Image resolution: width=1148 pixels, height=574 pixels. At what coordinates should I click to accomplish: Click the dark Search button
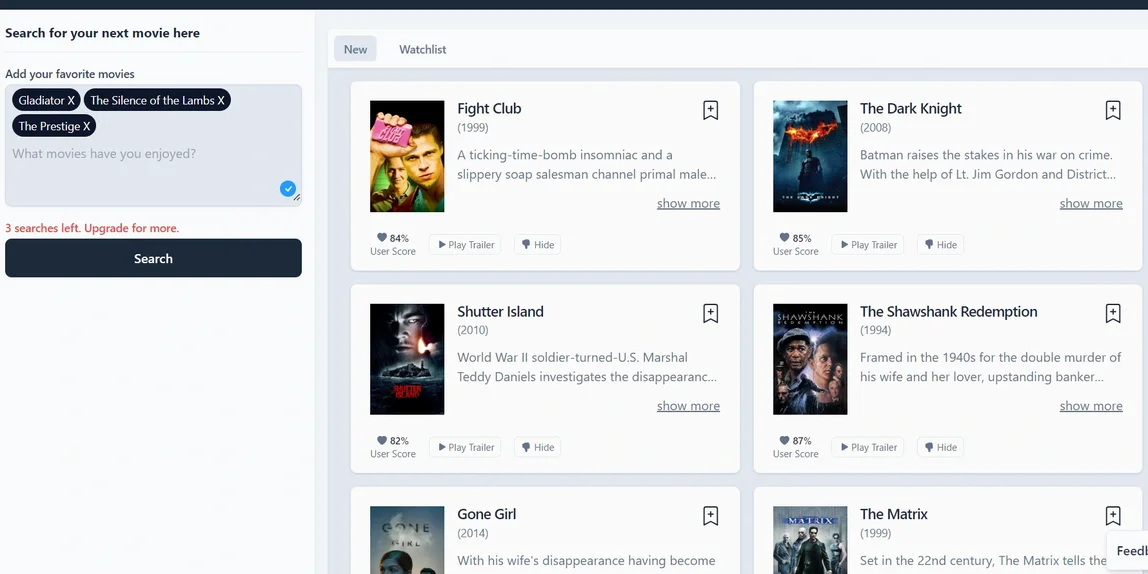tap(153, 258)
